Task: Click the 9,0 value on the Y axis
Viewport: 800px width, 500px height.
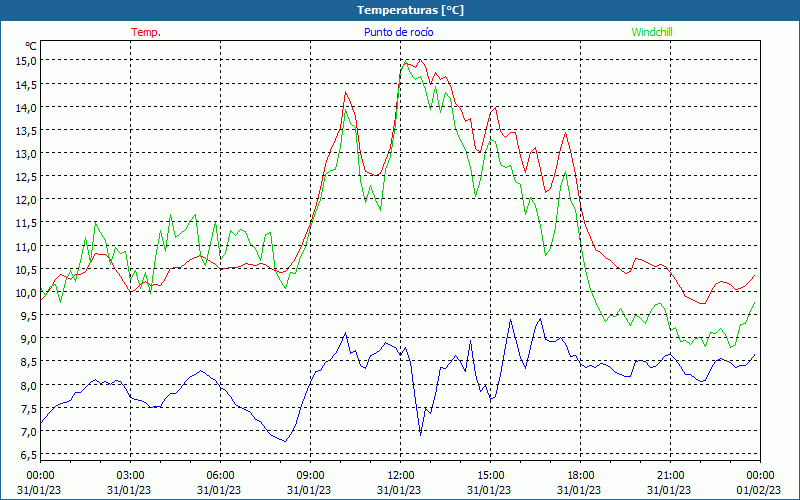Action: click(x=28, y=338)
